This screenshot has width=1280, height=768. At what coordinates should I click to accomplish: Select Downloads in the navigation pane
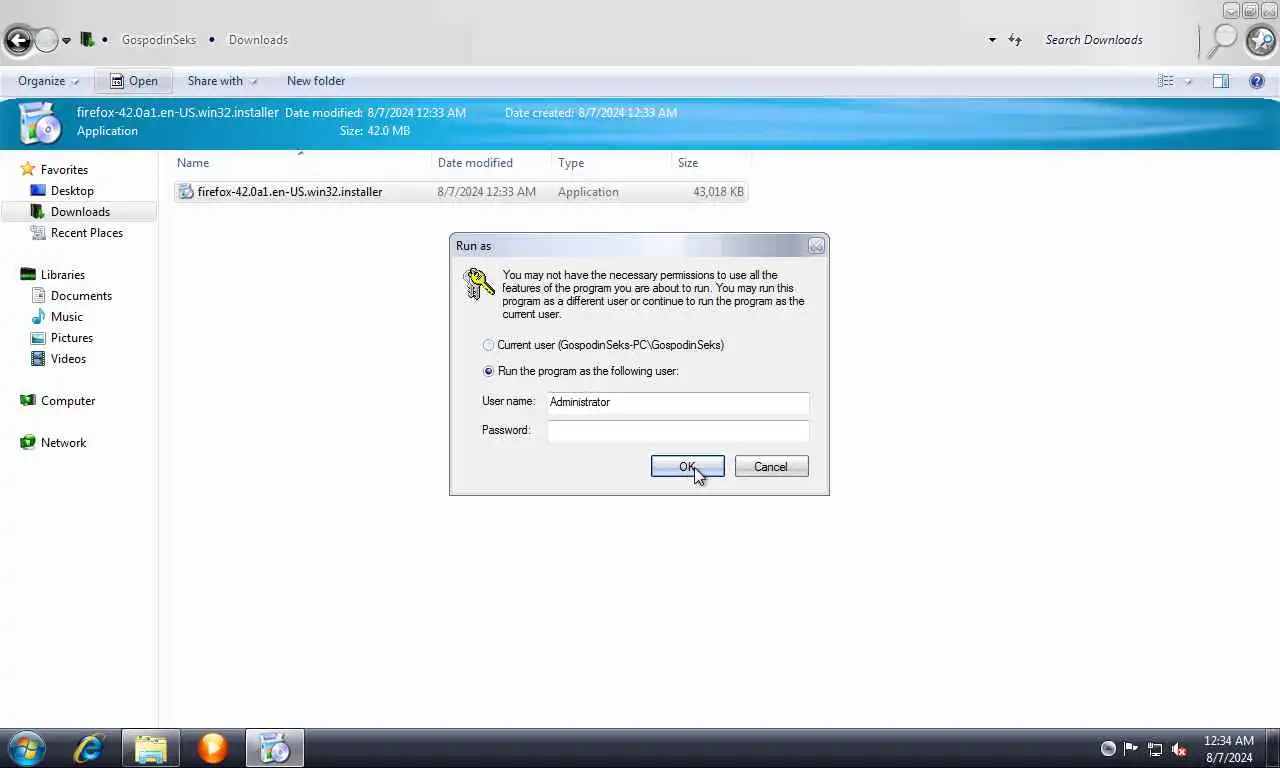click(80, 212)
